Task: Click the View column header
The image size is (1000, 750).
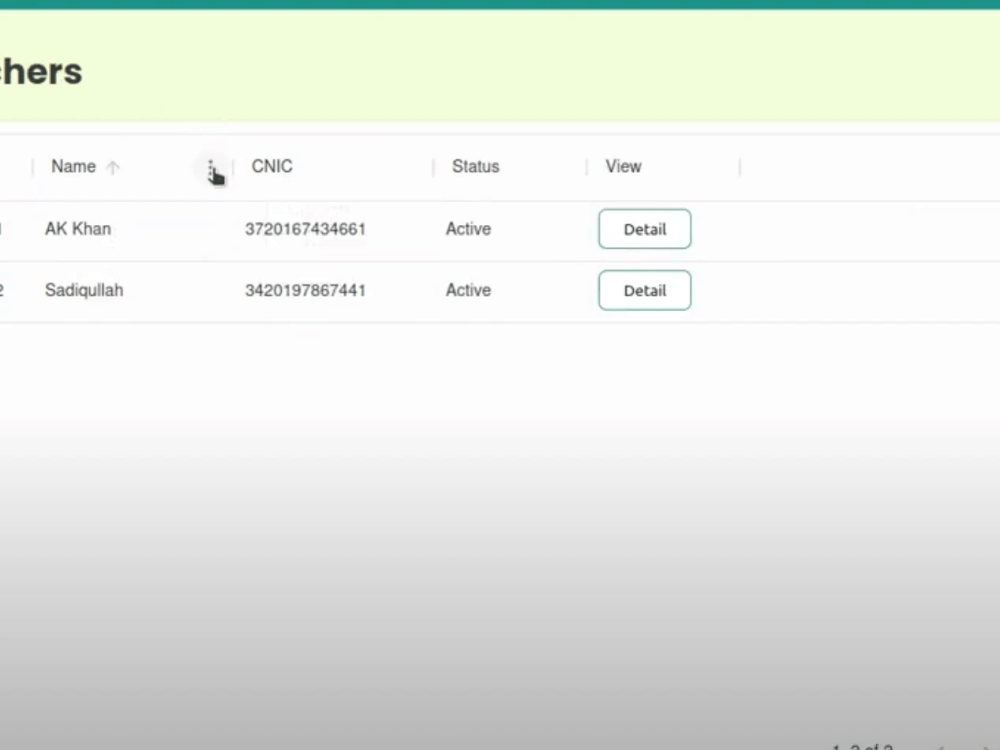Action: 623,166
